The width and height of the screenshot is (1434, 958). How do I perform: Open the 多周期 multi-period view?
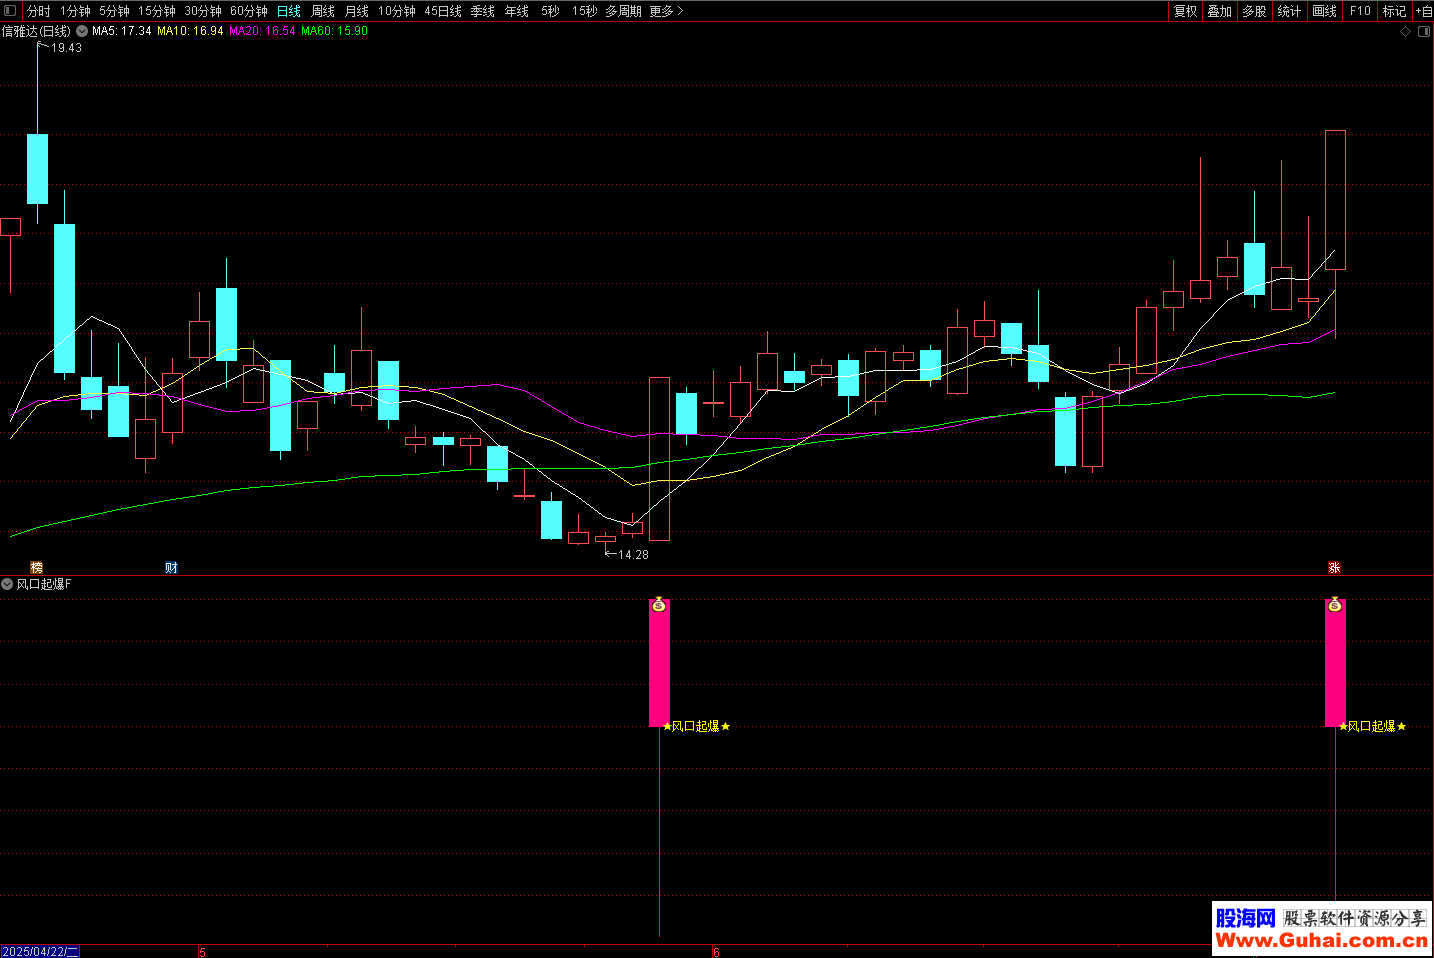tap(624, 11)
